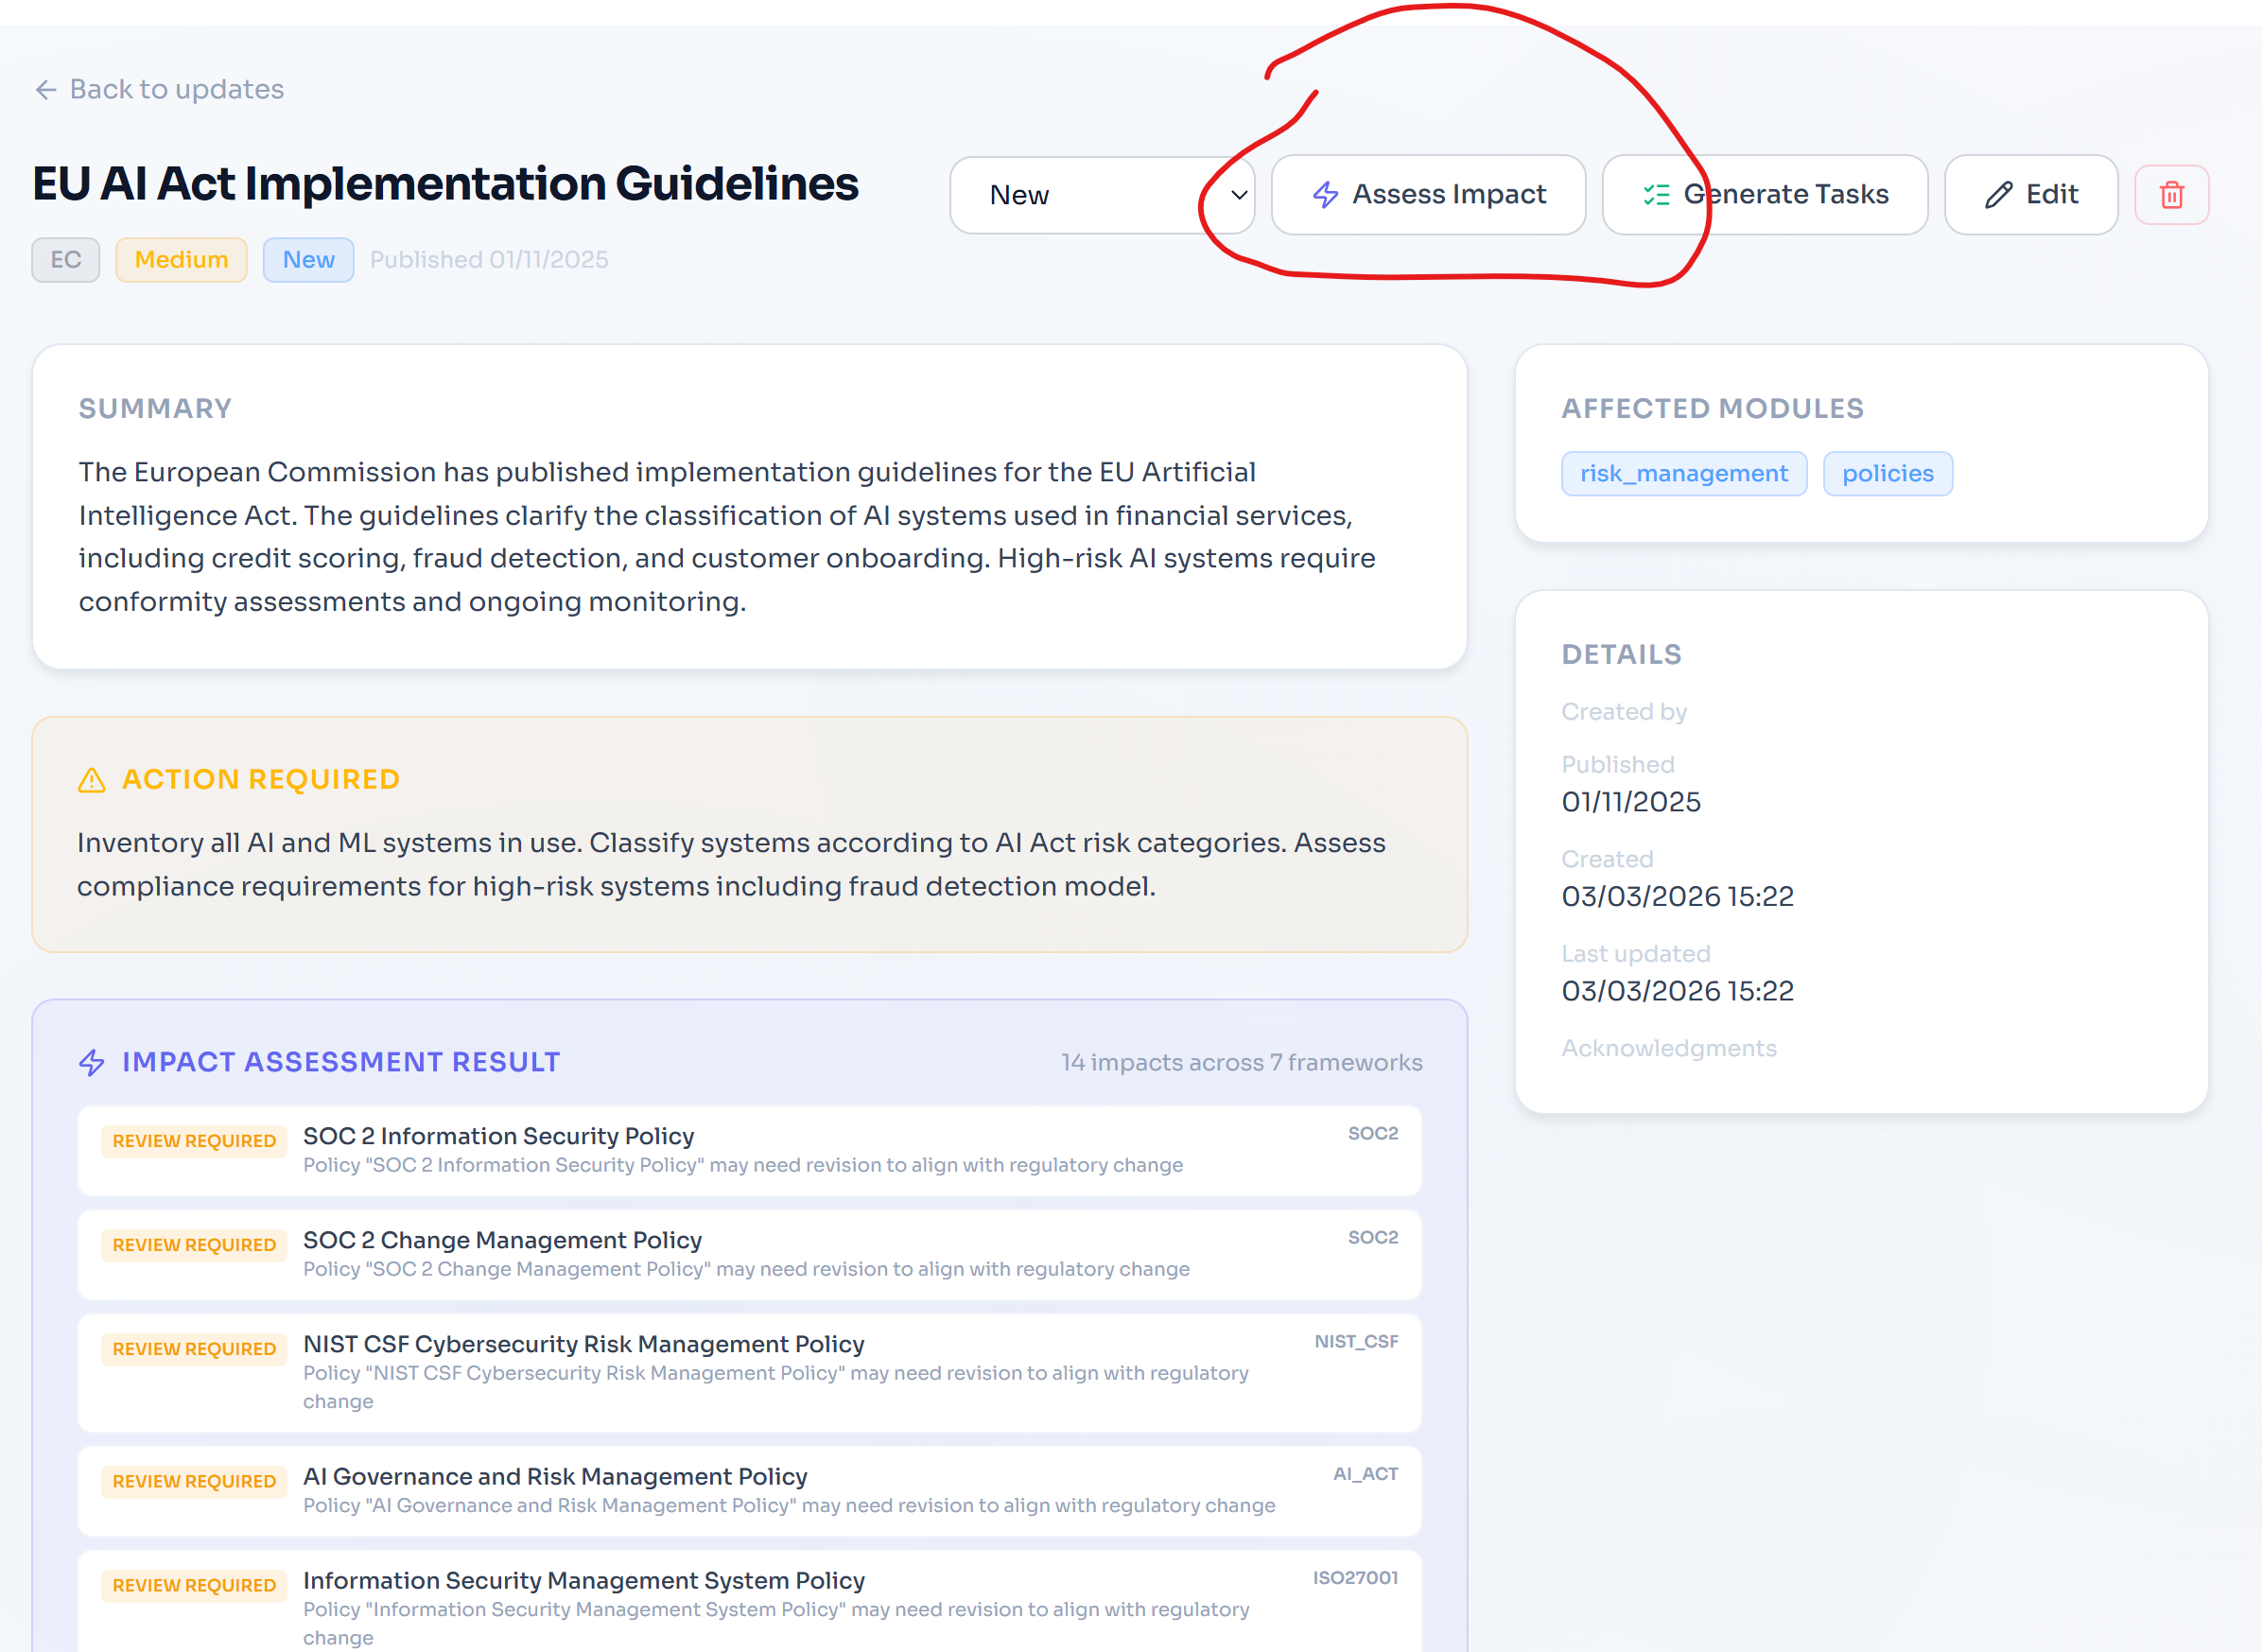Click the pencil icon on Edit
This screenshot has height=1652, width=2262.
click(1998, 195)
